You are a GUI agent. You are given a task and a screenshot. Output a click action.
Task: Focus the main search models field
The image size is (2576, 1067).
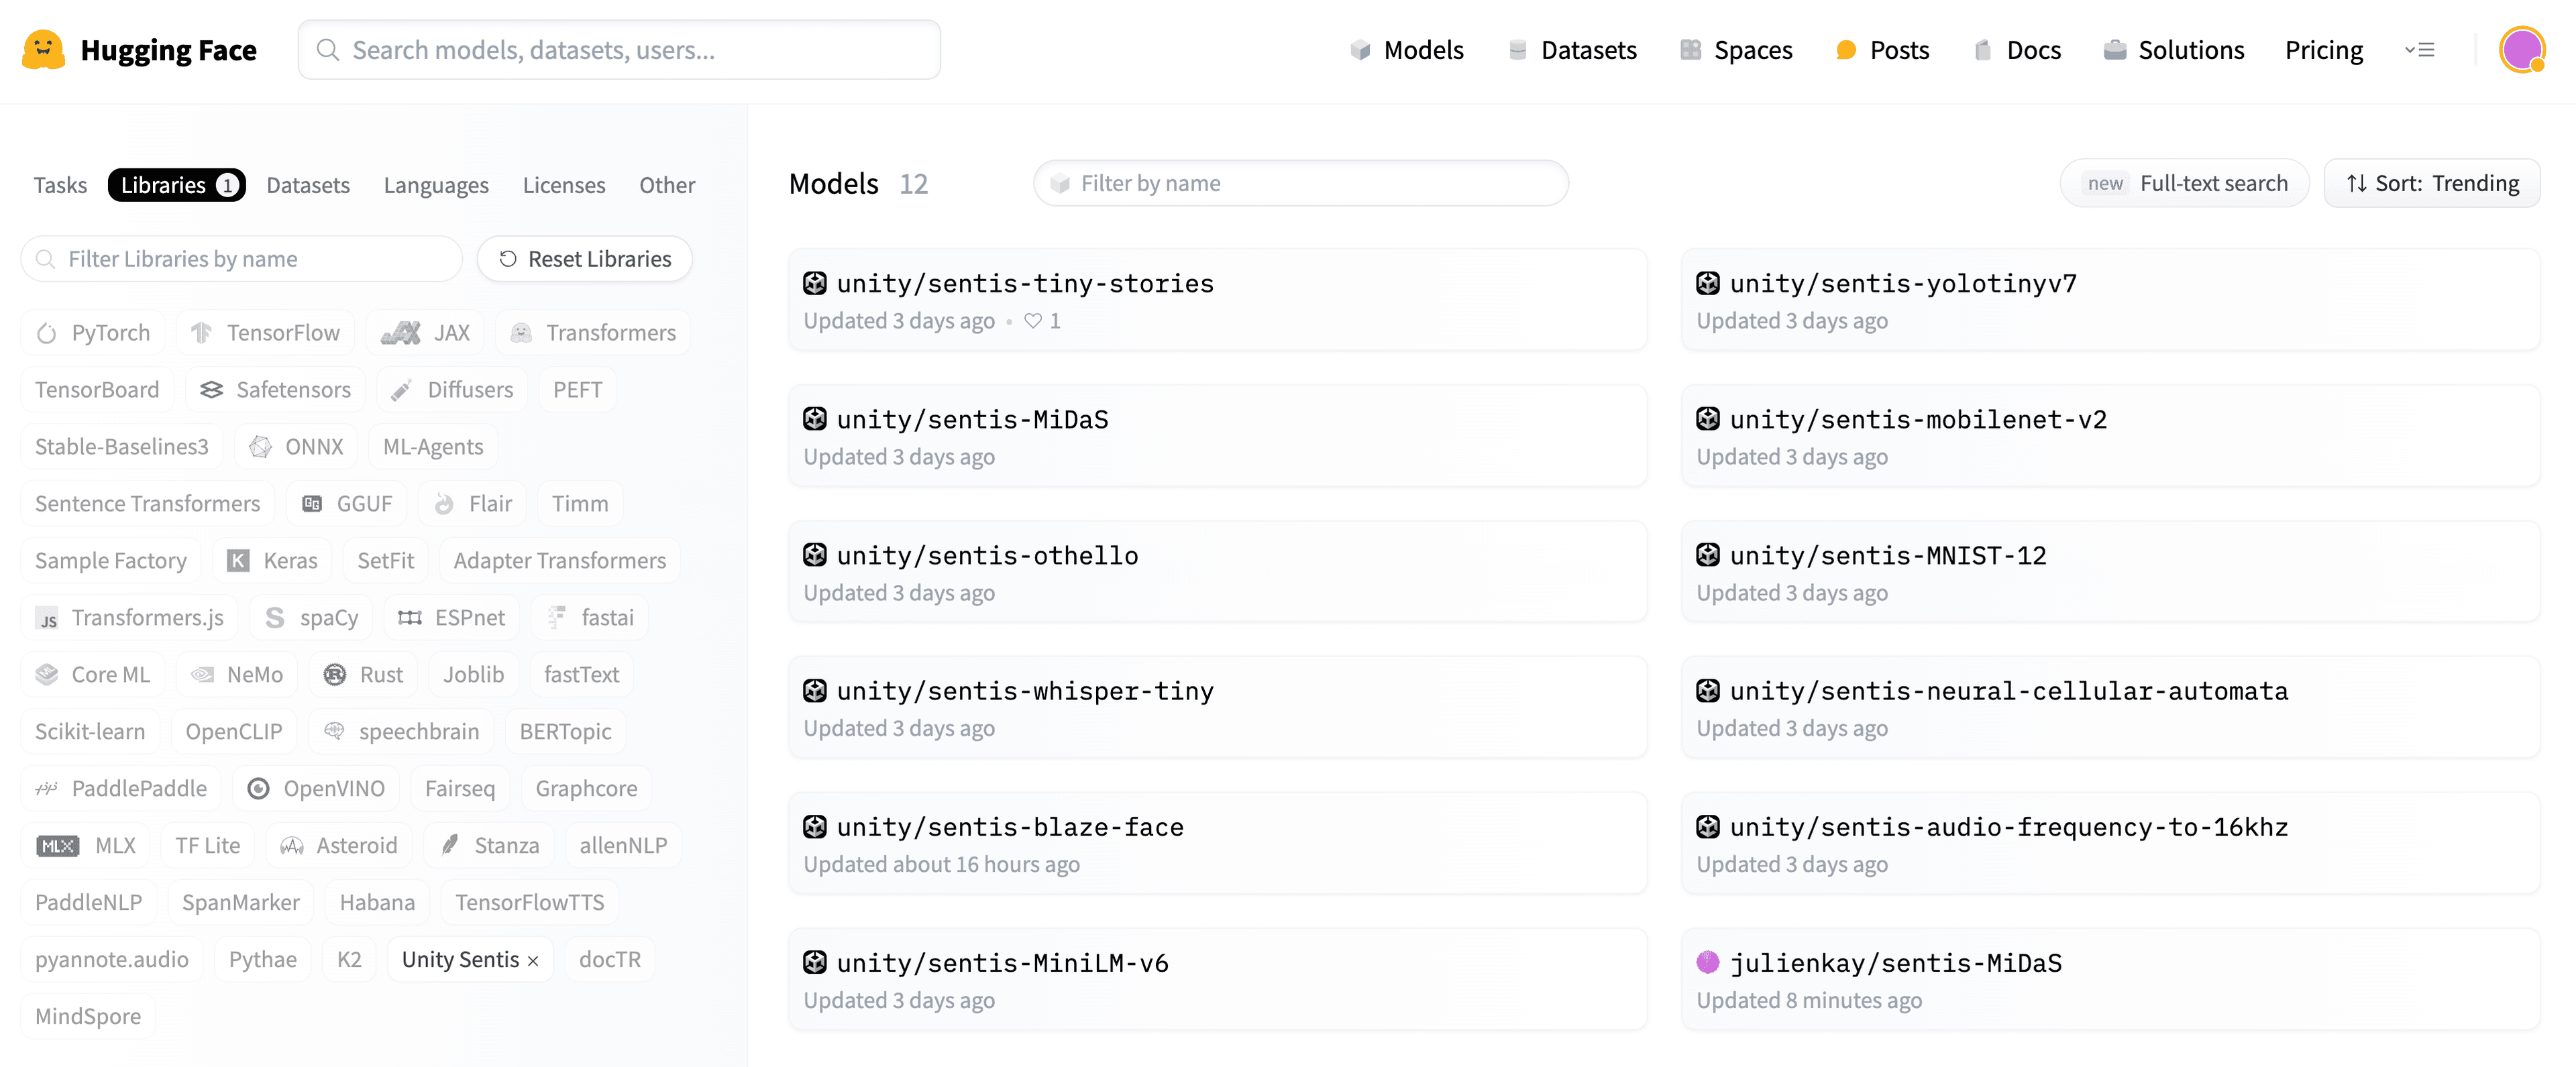[x=619, y=50]
